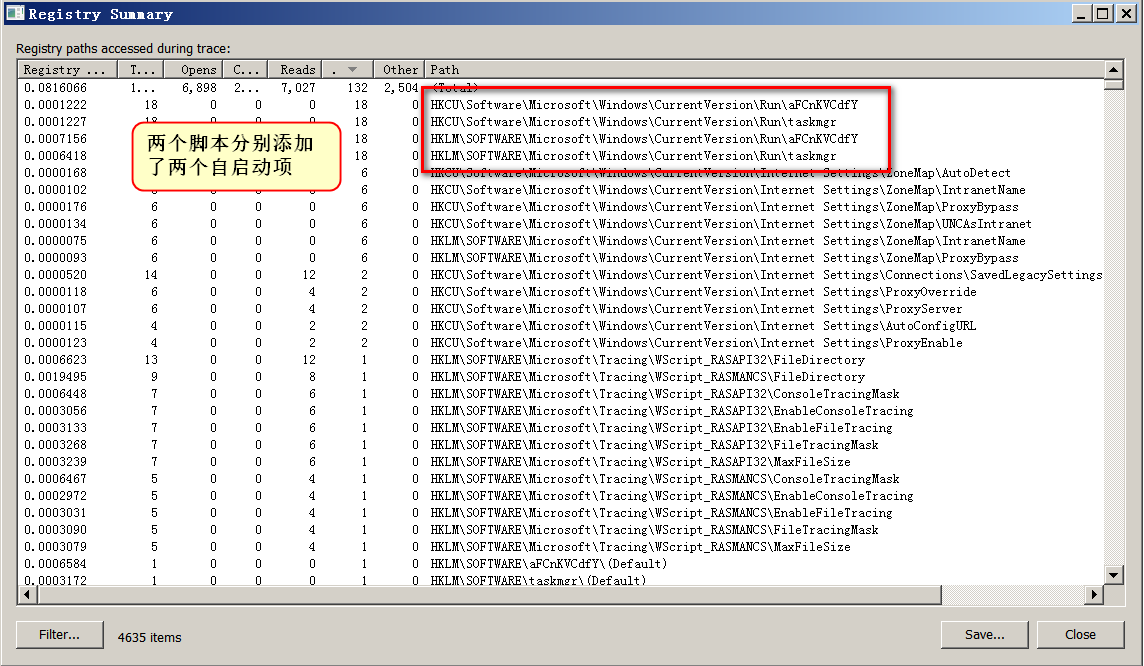Select WScript_RASMANCS\FileTracingMask row

(561, 530)
